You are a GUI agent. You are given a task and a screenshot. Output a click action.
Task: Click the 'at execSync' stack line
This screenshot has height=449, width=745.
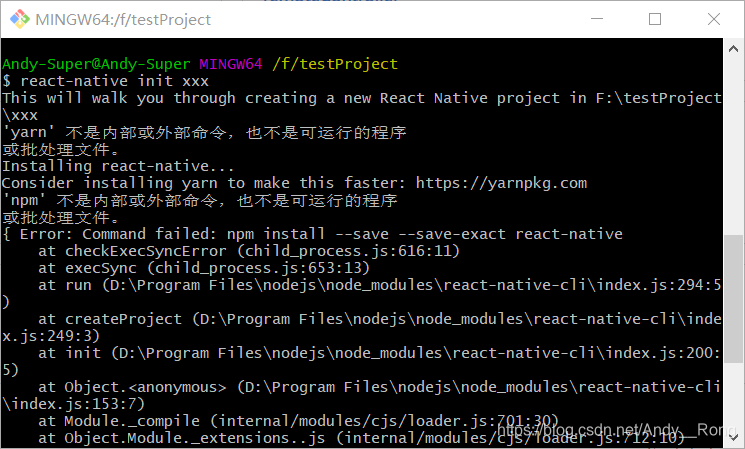click(x=204, y=268)
